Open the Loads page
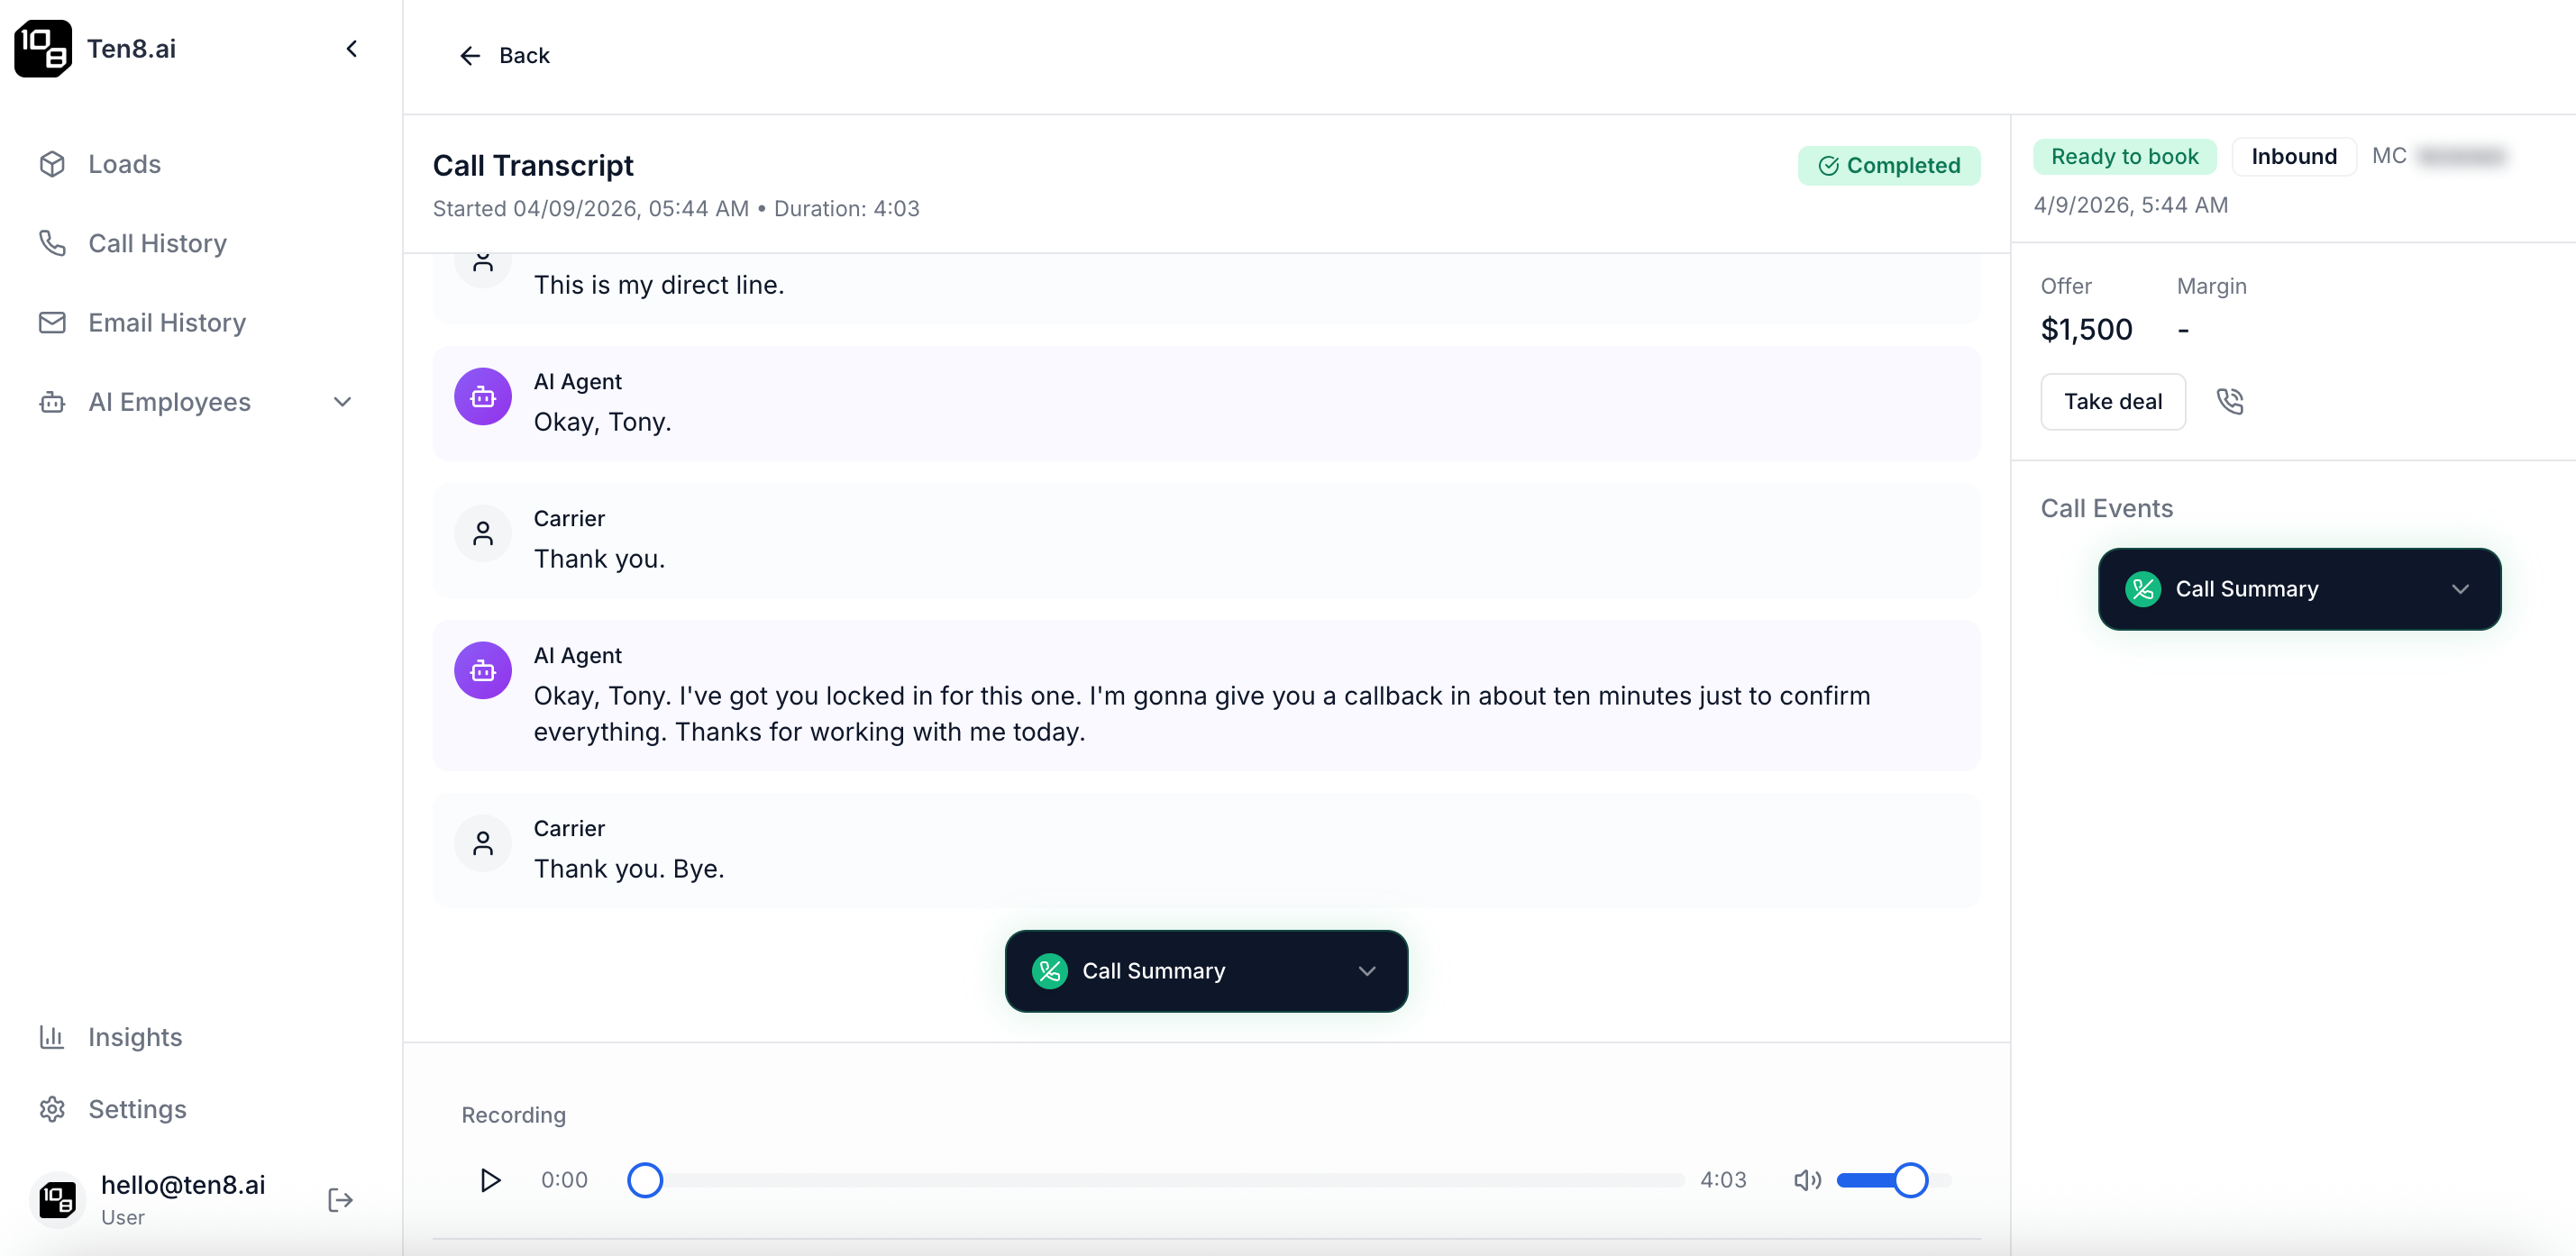Screen dimensions: 2576x1256 pos(200,164)
